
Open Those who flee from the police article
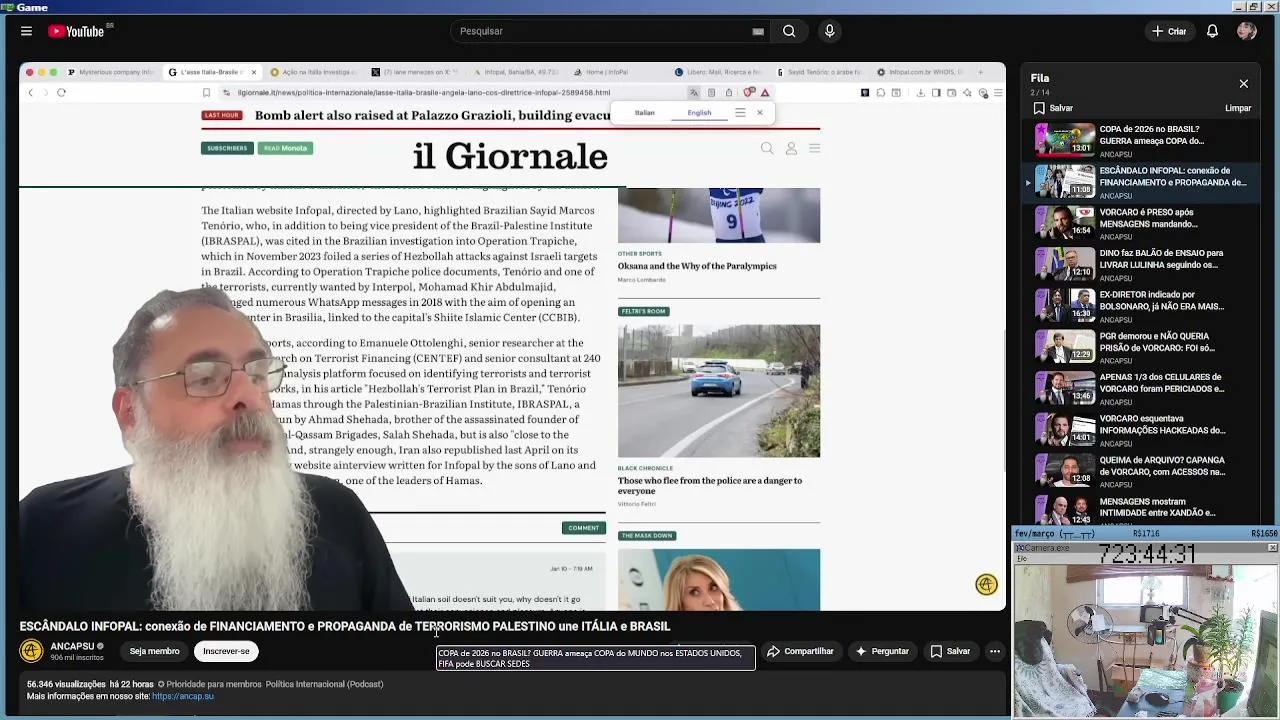(x=710, y=485)
